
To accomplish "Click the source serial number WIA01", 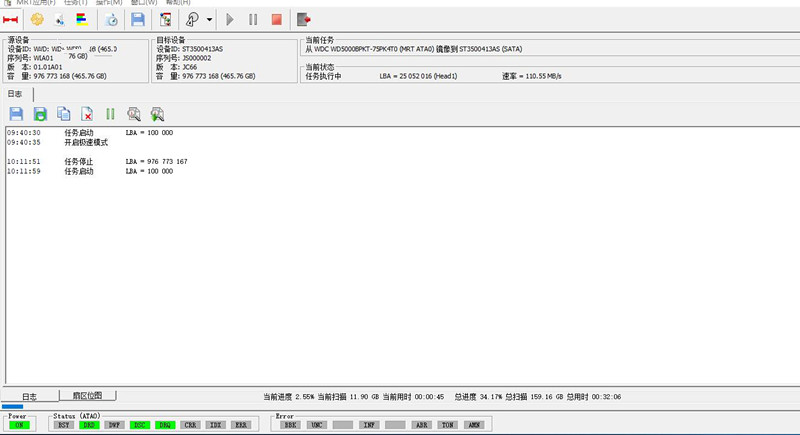I will click(43, 58).
